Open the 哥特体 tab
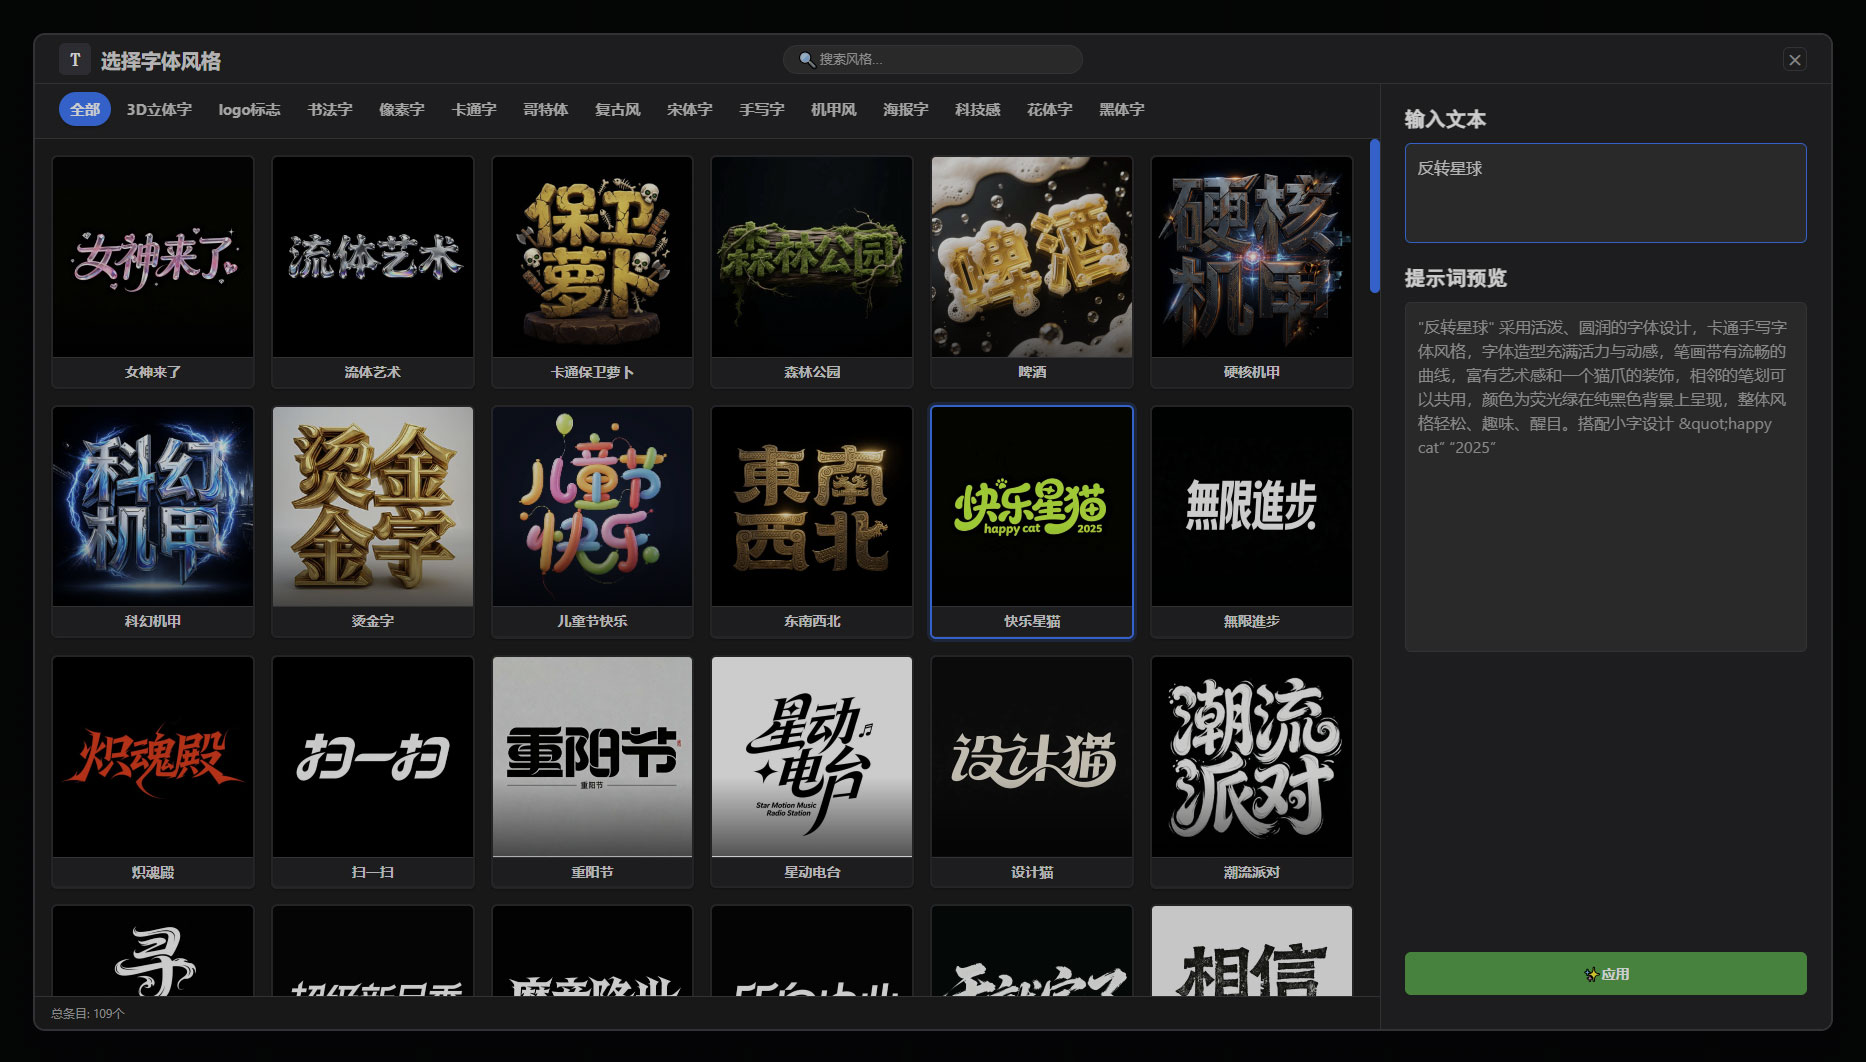Viewport: 1866px width, 1062px height. [546, 110]
